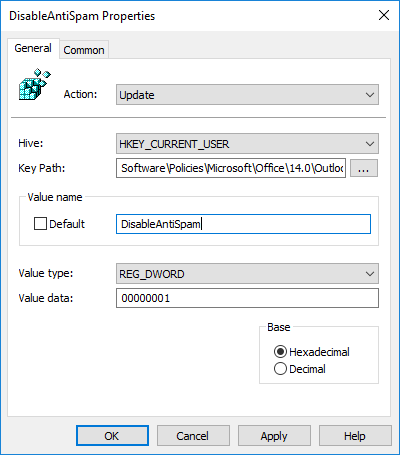Click the registry cubes icon

tap(34, 84)
